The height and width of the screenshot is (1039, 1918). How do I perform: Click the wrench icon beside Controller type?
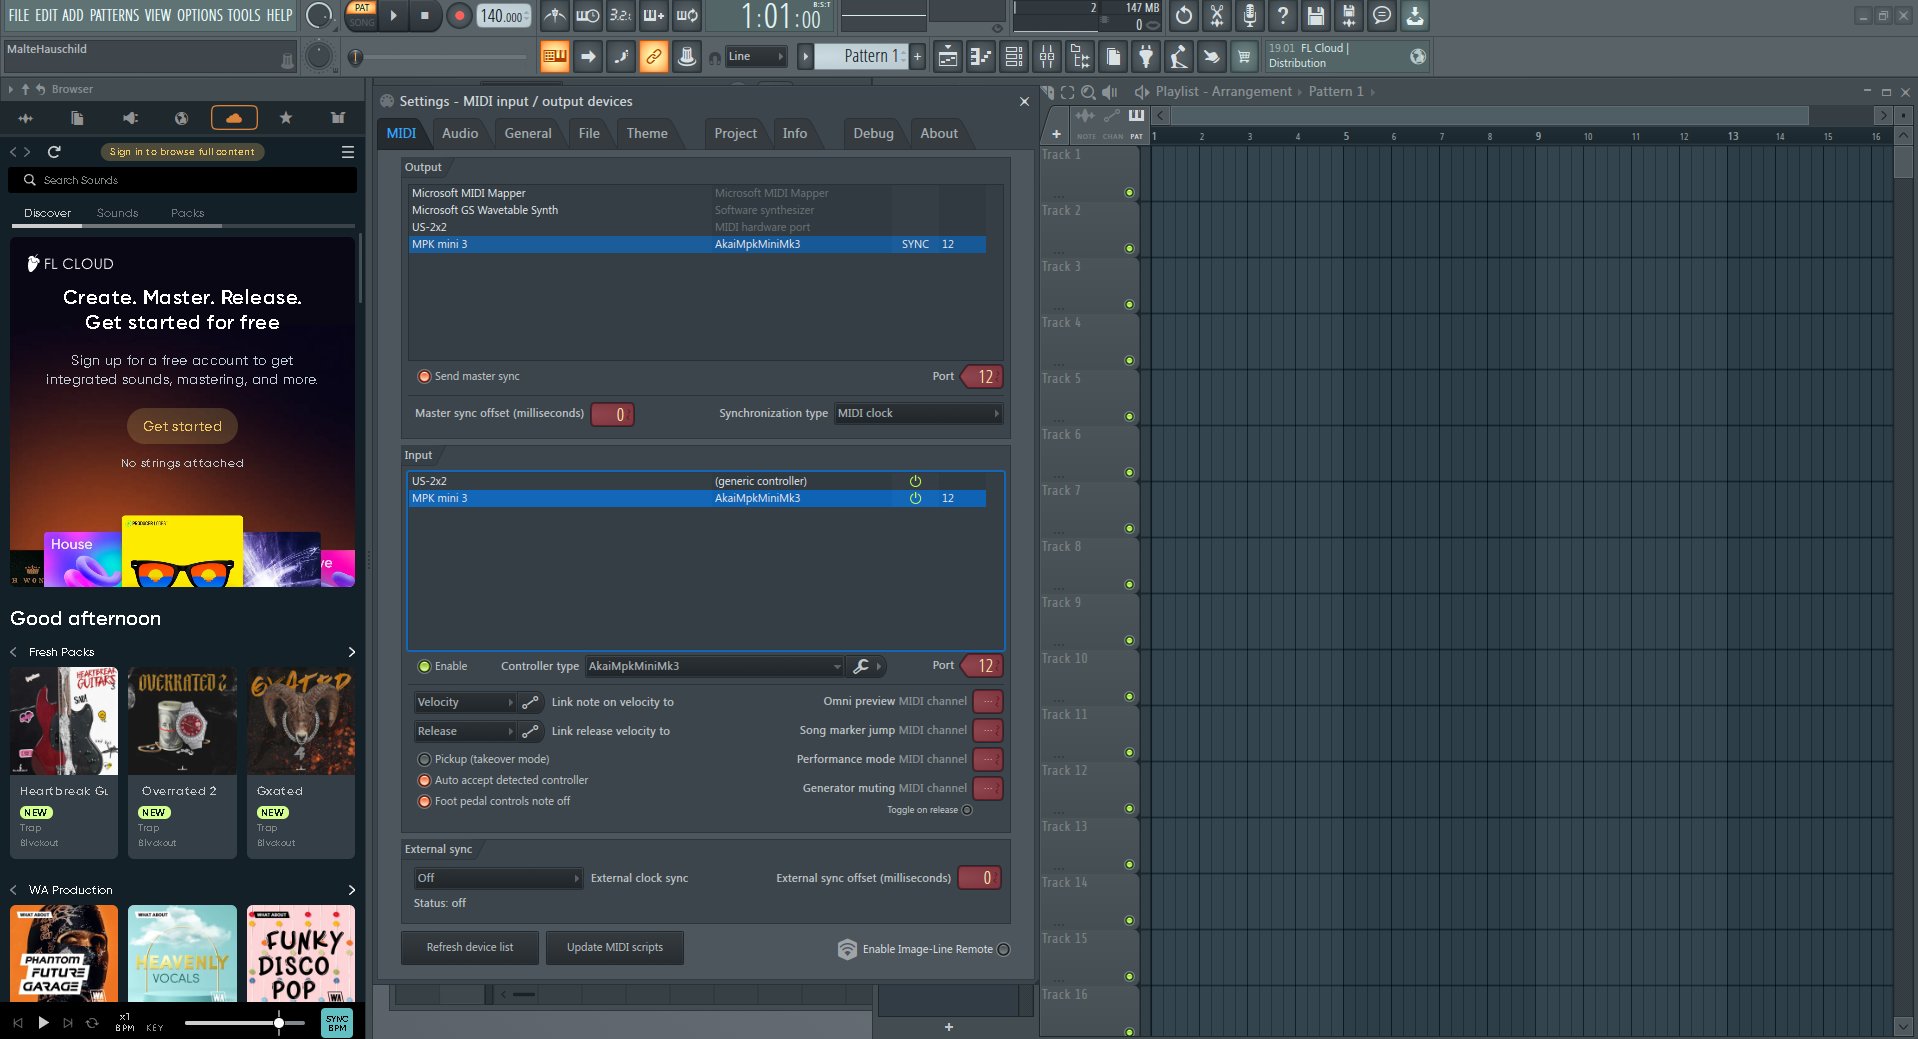(x=860, y=666)
